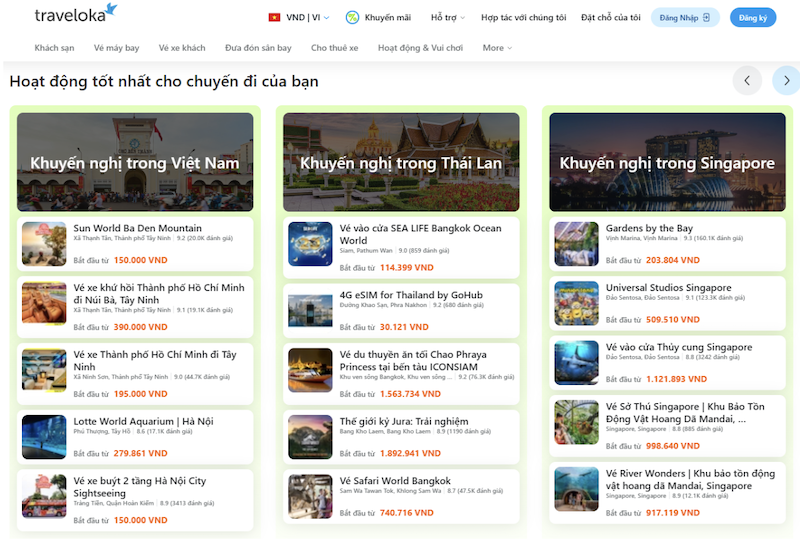Click the Hà Nội City Sightseeing bus thumbnail
The height and width of the screenshot is (540, 800).
44,496
